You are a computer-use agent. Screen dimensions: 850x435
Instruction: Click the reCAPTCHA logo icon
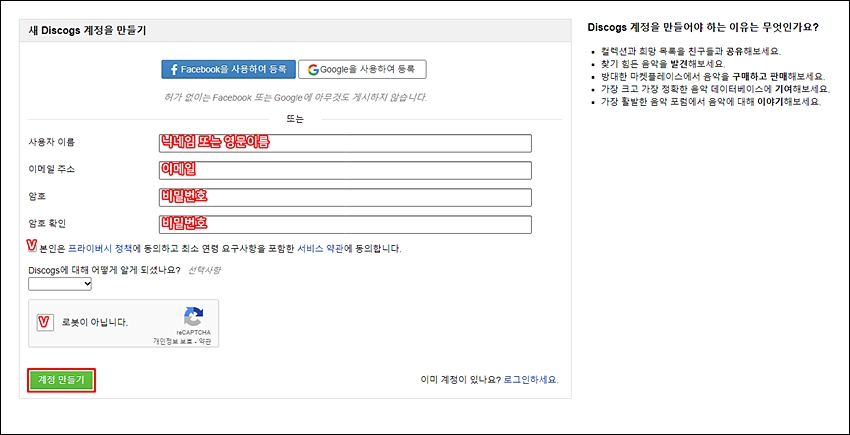pyautogui.click(x=193, y=316)
